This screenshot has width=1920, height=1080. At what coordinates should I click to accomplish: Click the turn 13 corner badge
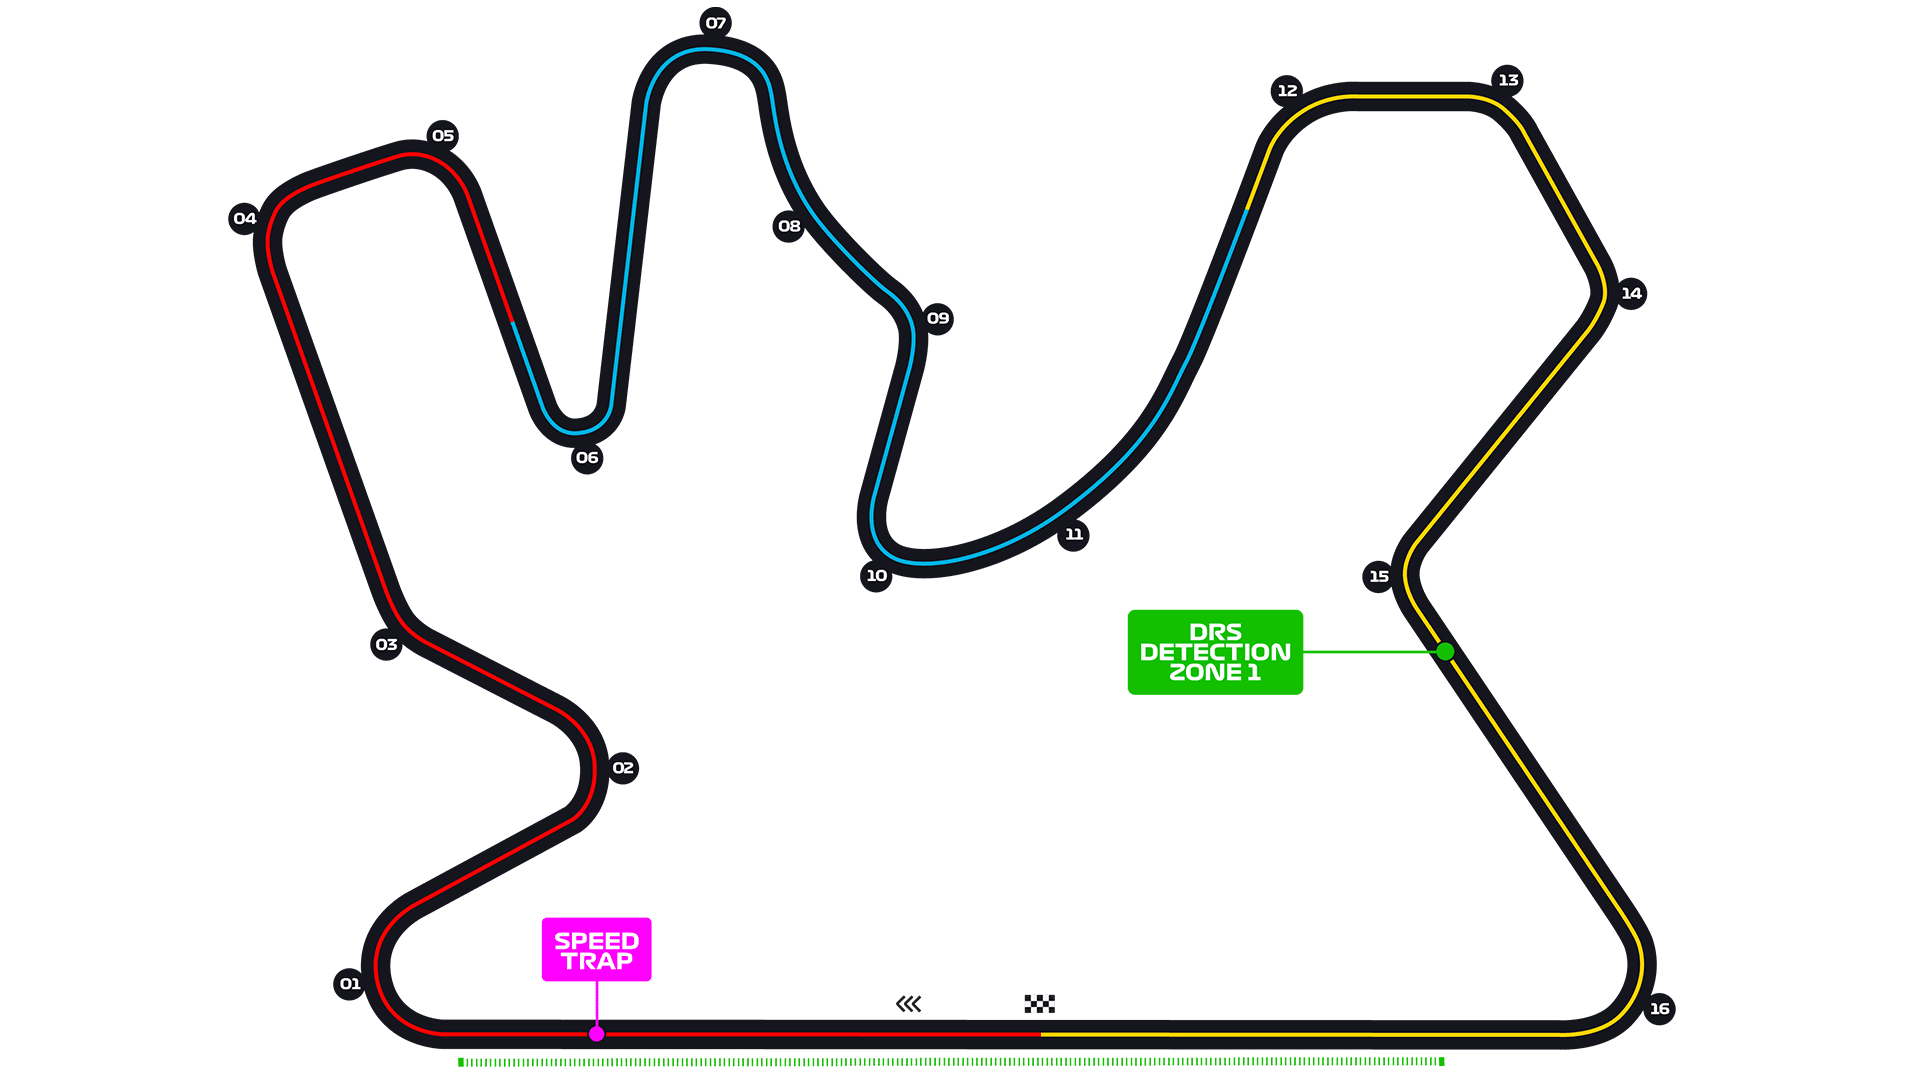(x=1507, y=80)
